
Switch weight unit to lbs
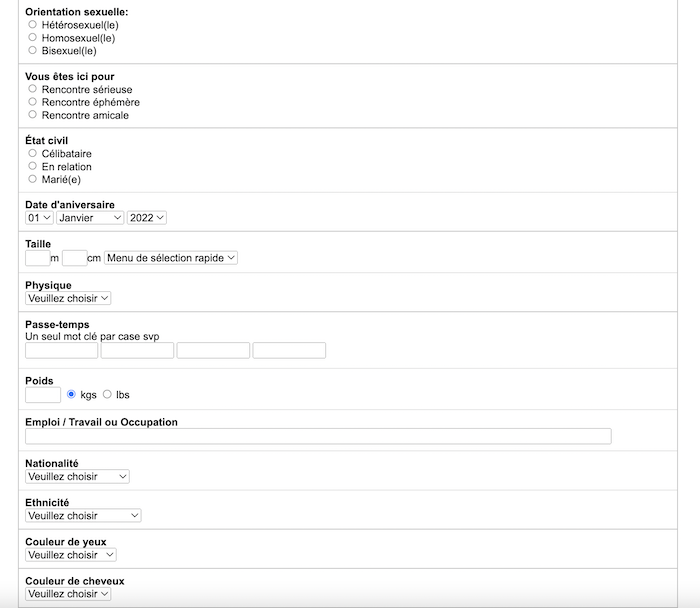coord(107,394)
